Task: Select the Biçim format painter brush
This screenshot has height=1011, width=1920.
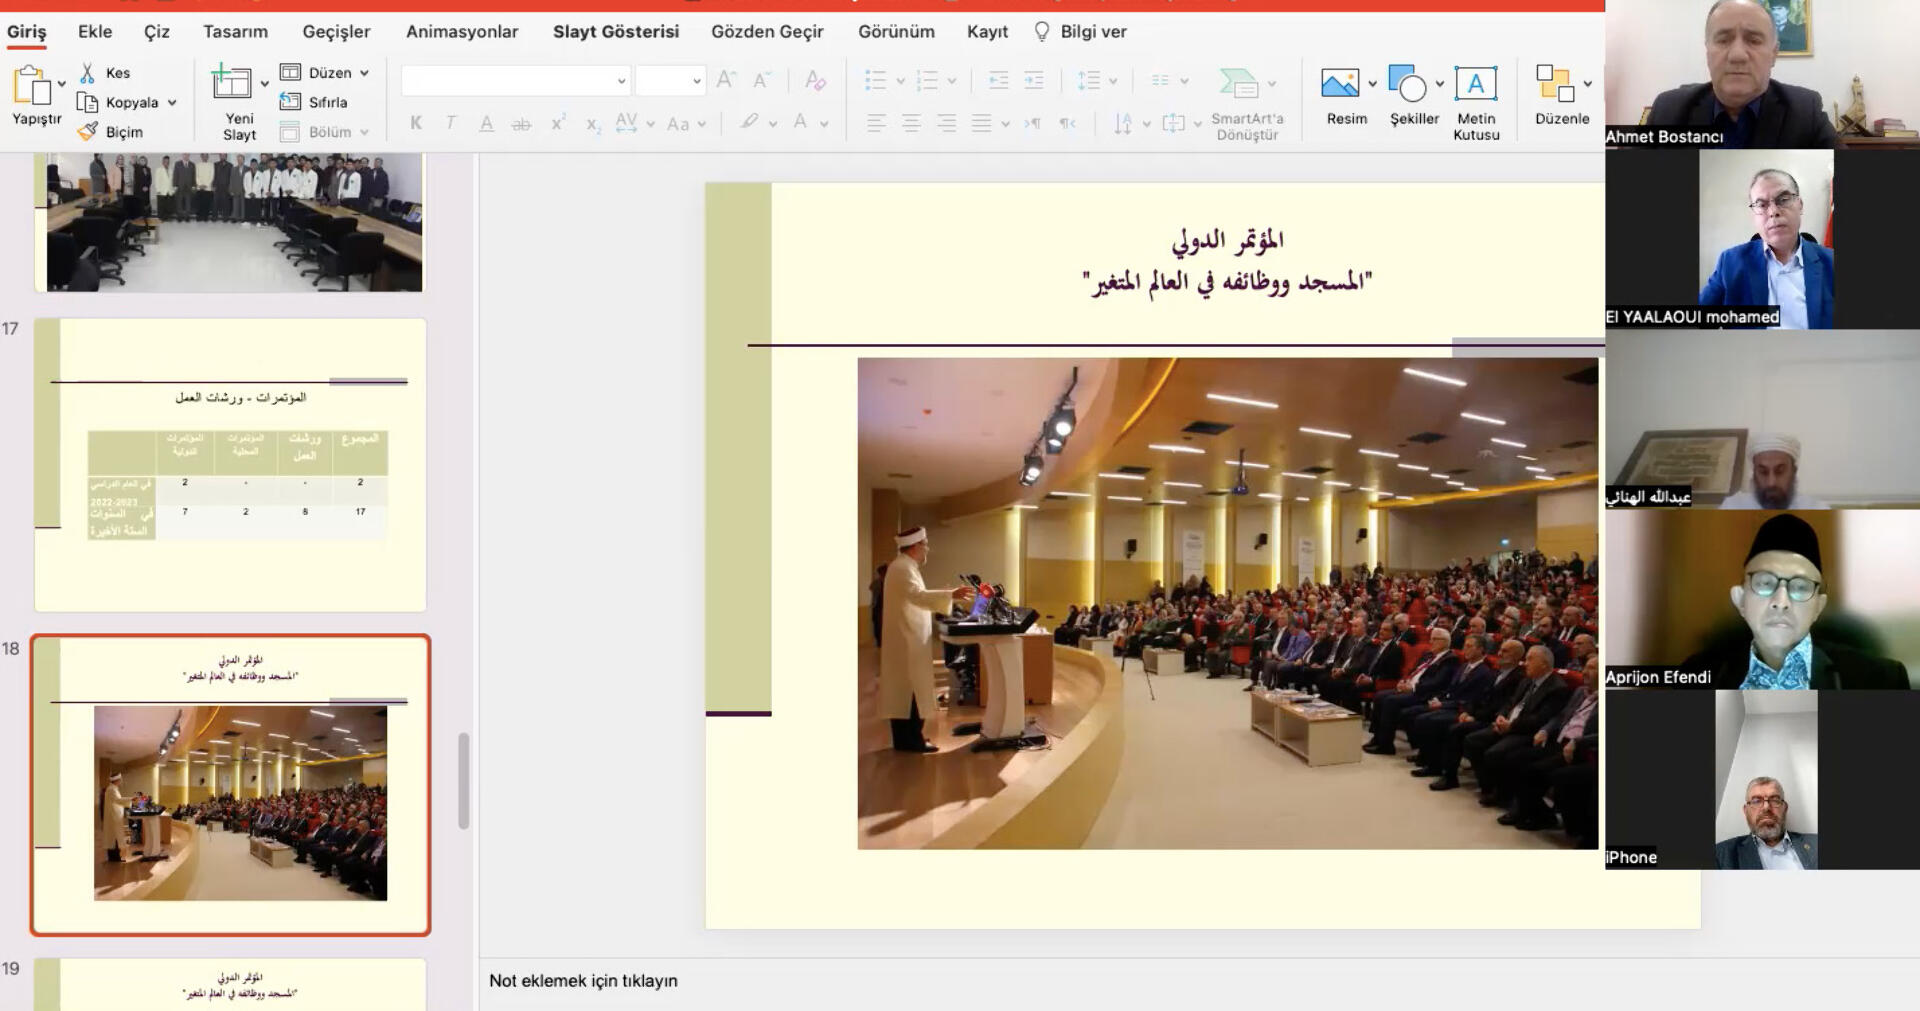Action: coord(88,131)
